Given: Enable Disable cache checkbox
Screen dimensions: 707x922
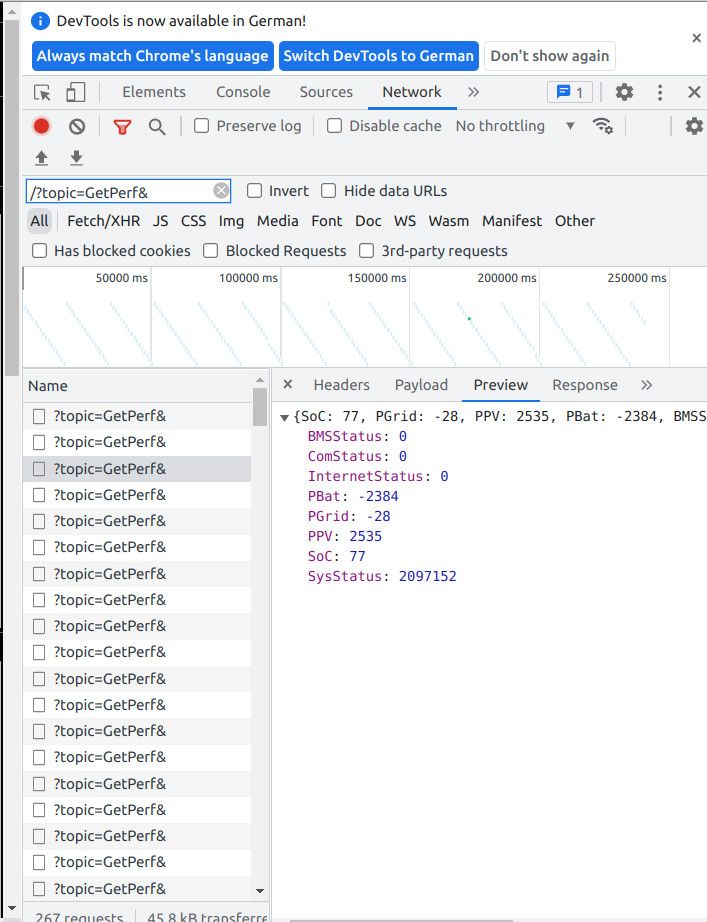Looking at the screenshot, I should [x=334, y=126].
